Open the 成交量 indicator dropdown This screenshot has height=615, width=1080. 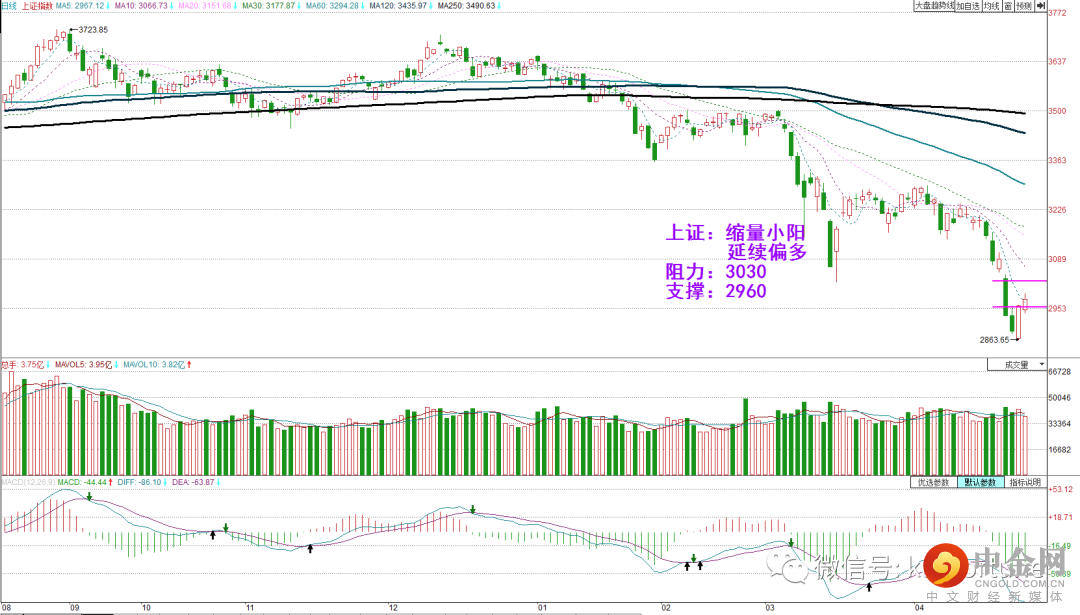click(1017, 364)
